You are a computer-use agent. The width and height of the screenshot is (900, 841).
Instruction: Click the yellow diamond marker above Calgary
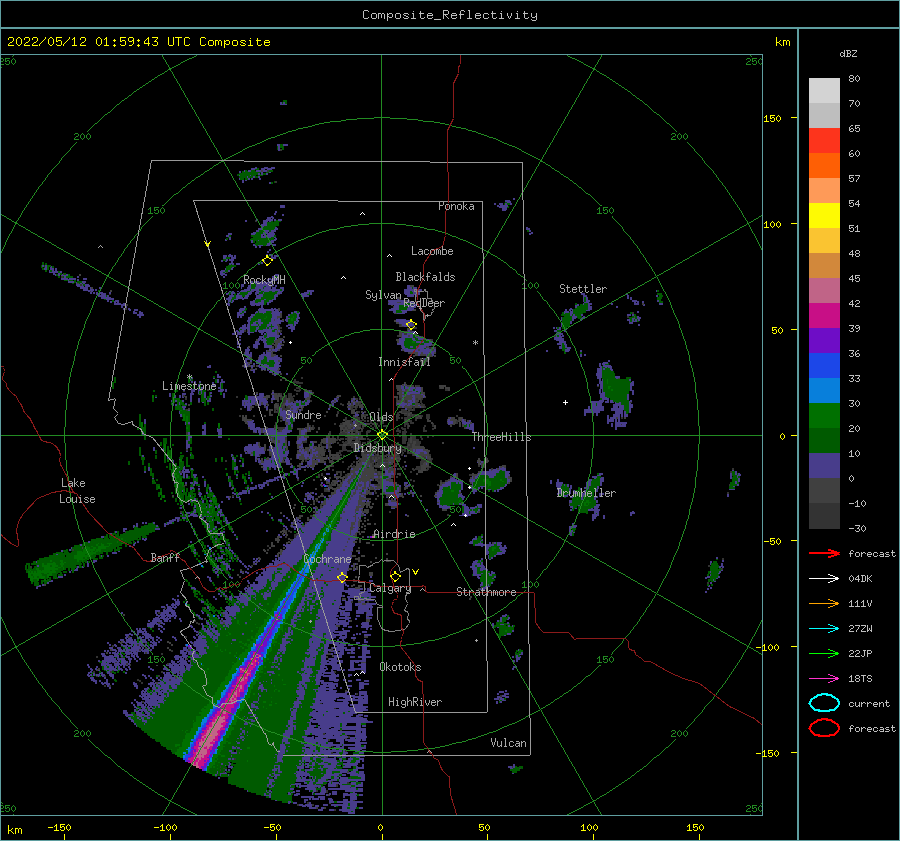click(x=395, y=576)
